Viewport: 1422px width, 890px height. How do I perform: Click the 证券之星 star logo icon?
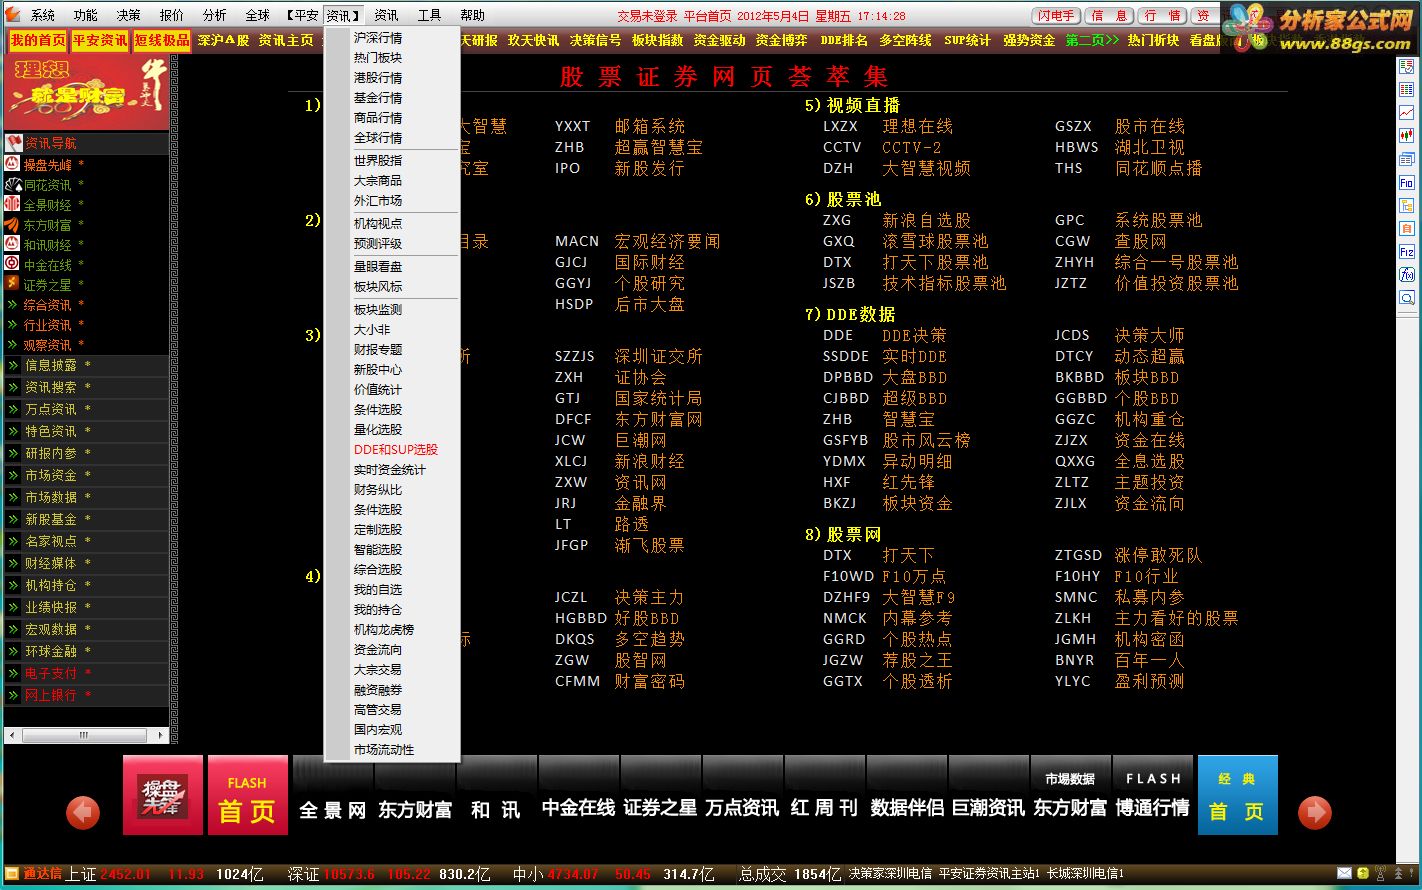pos(12,283)
